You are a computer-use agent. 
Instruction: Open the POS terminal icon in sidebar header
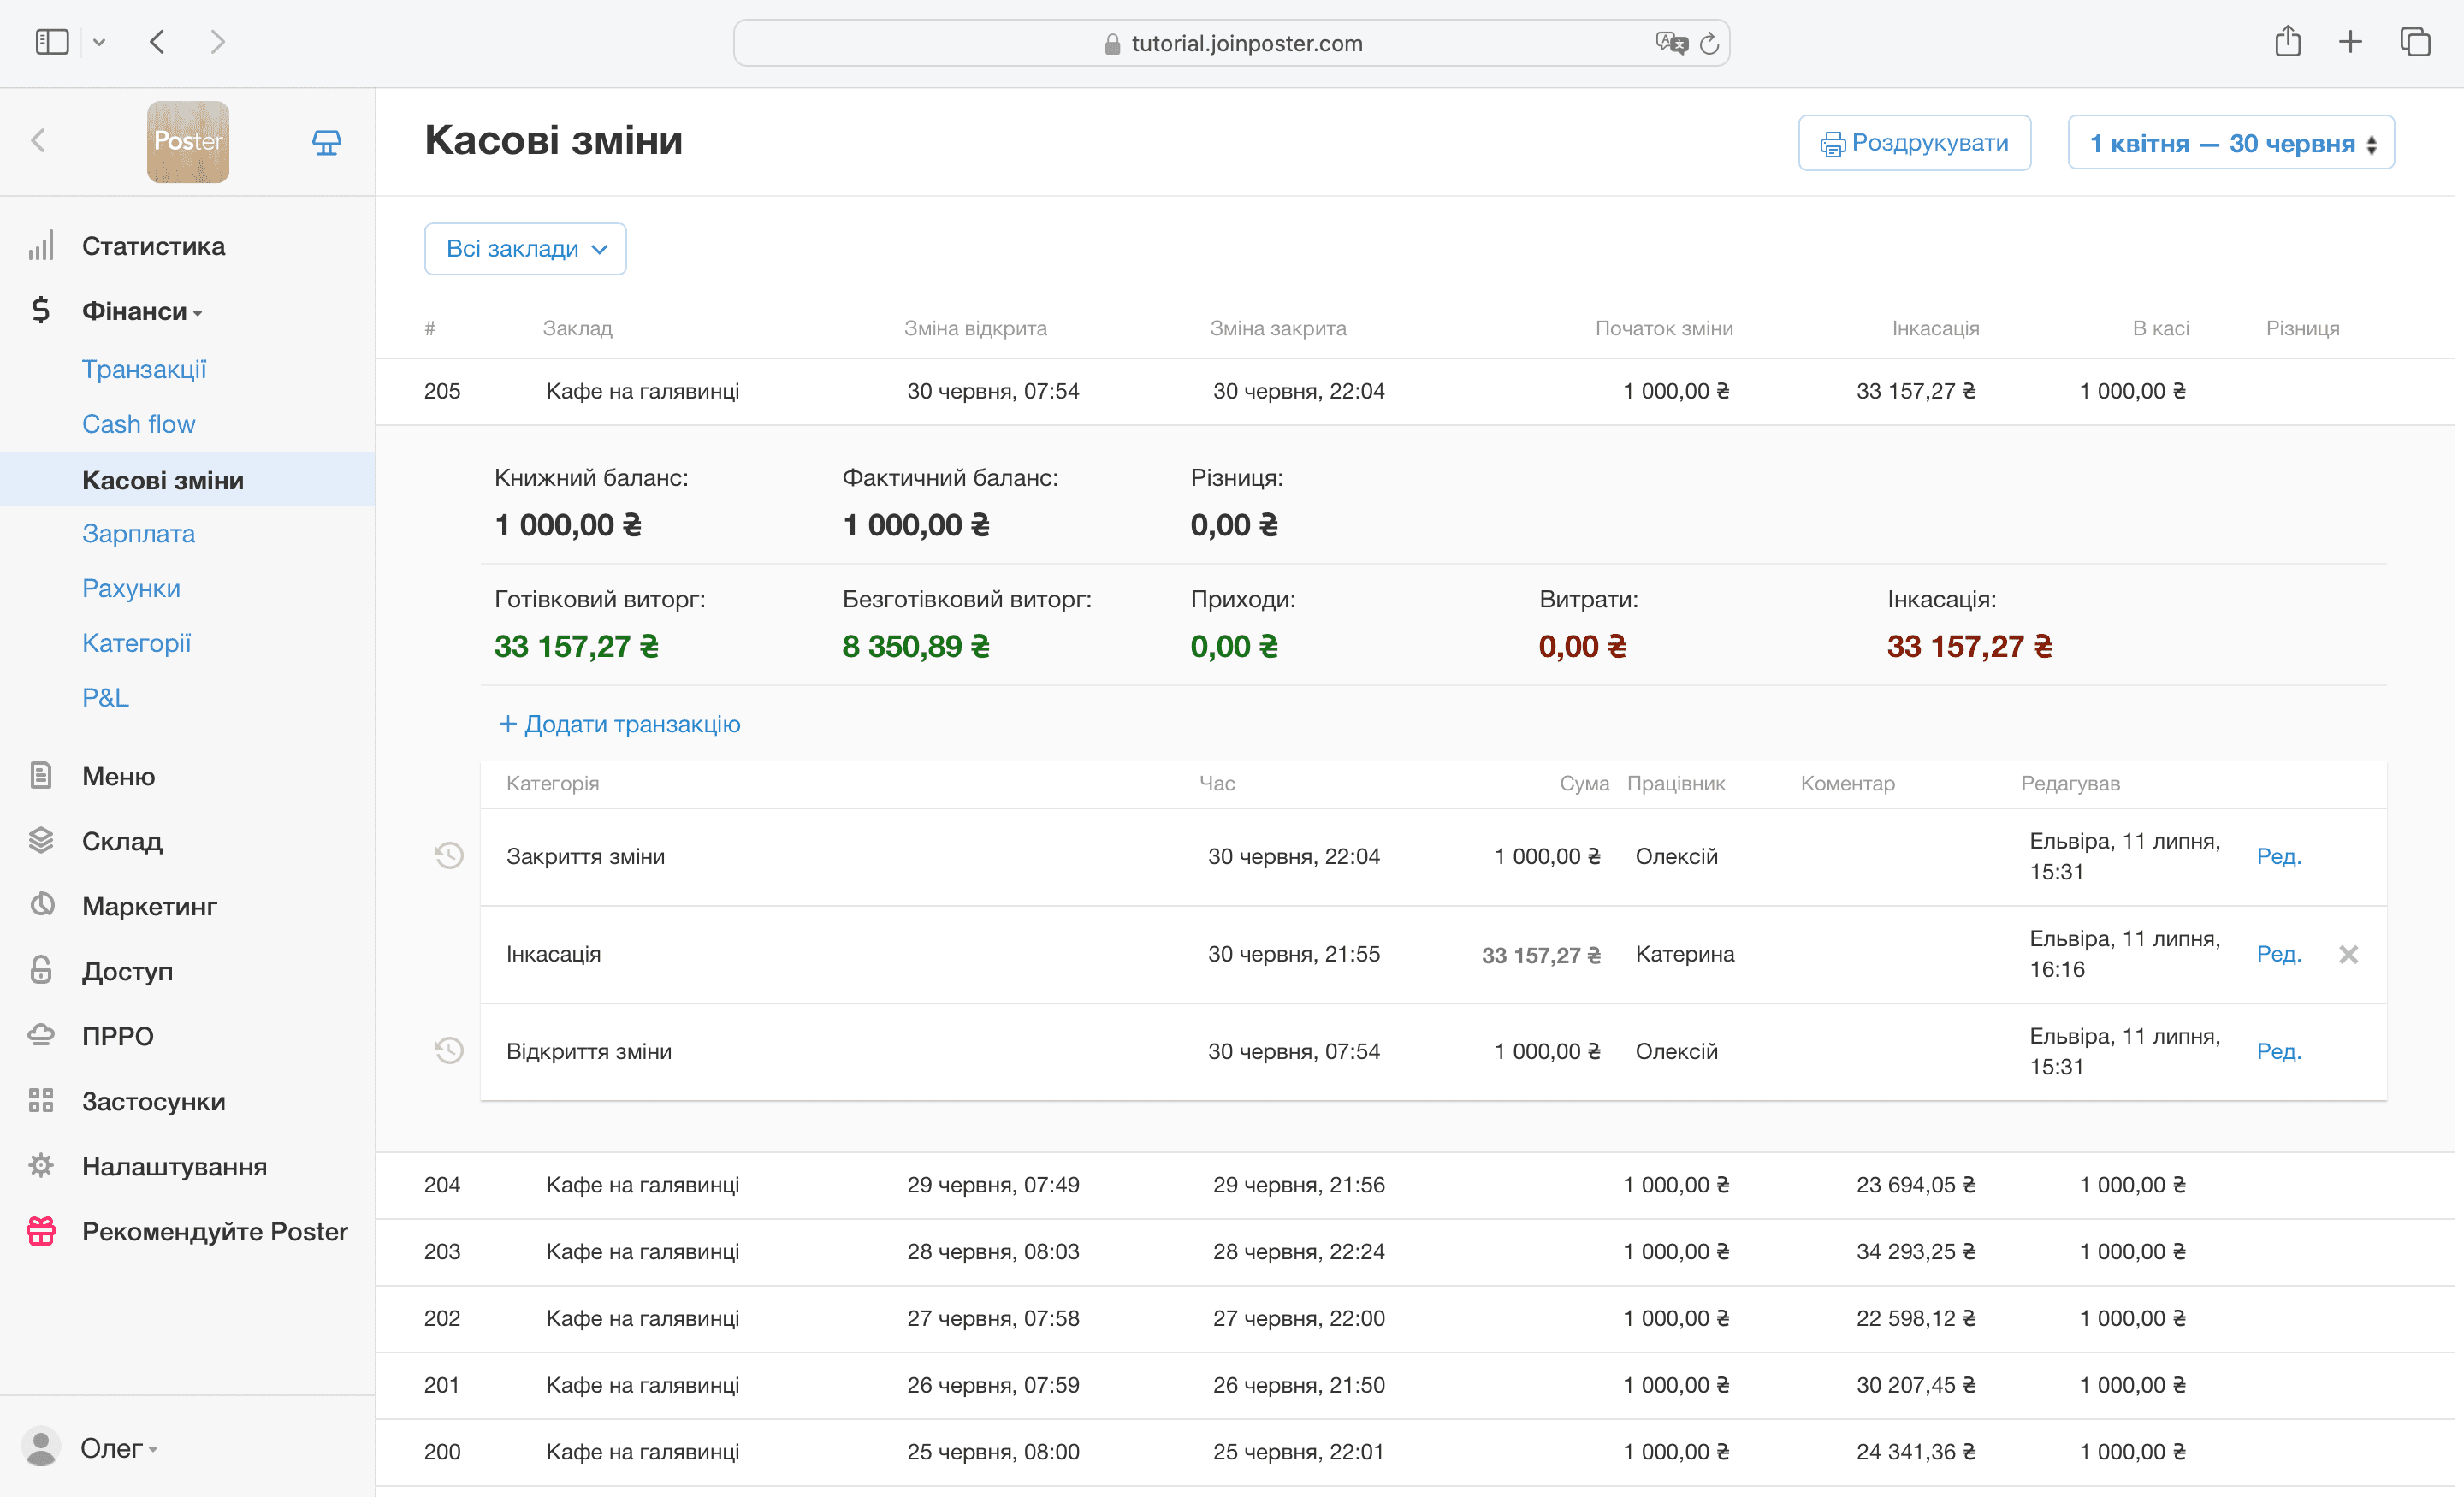[x=326, y=142]
